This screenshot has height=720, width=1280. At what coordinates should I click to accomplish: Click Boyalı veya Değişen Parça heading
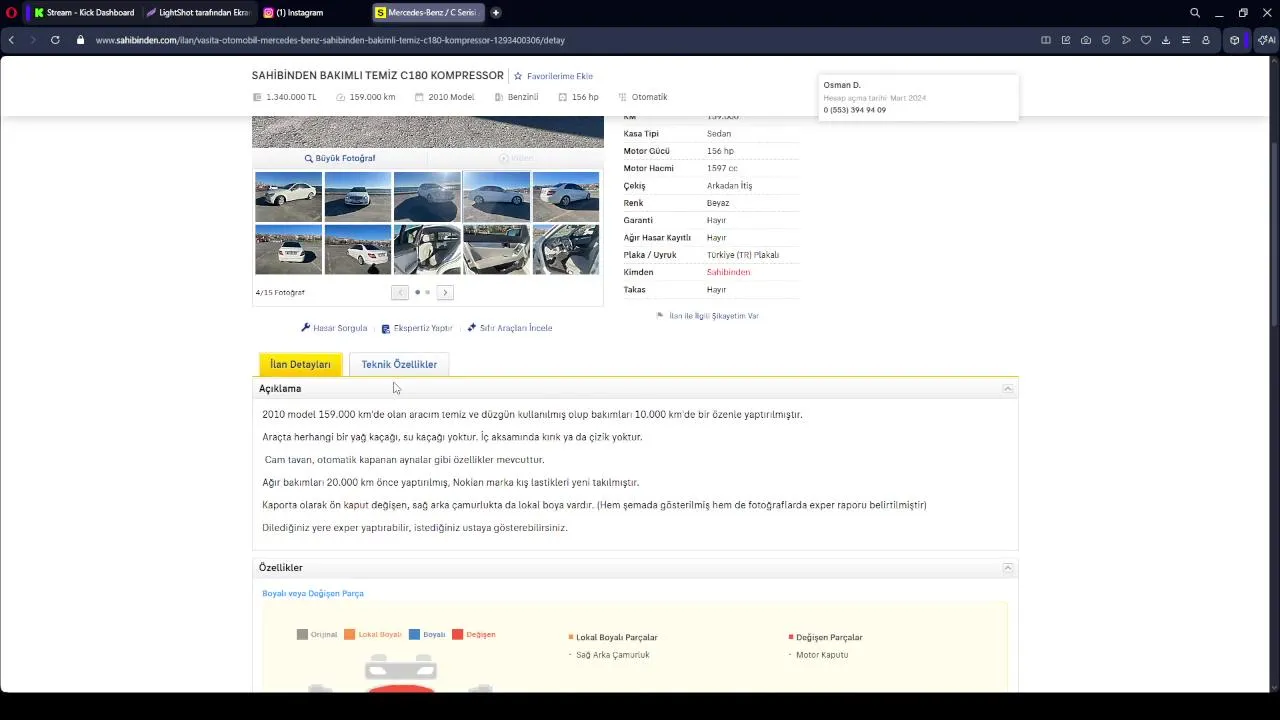pyautogui.click(x=313, y=593)
